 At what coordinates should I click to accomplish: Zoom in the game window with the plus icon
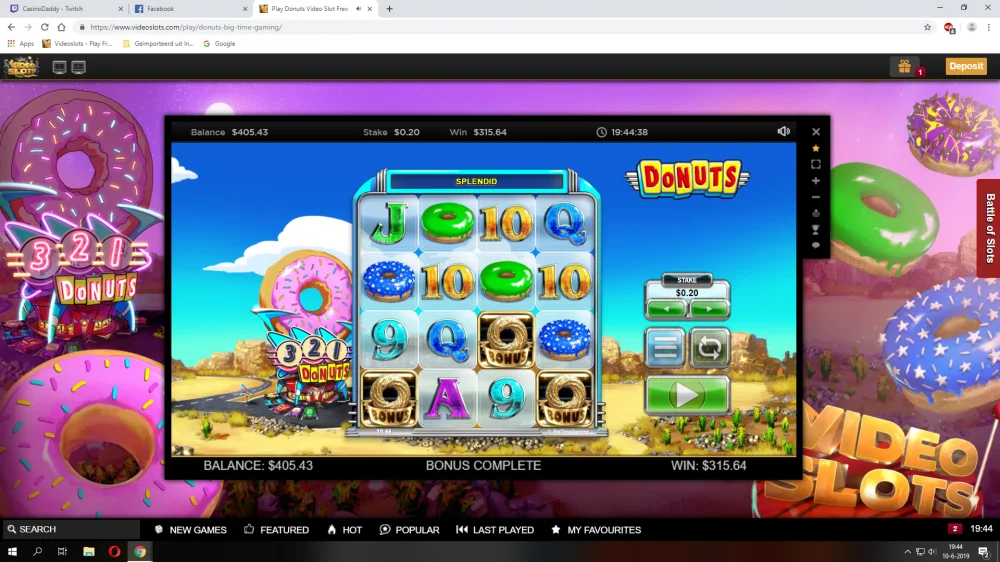click(816, 181)
